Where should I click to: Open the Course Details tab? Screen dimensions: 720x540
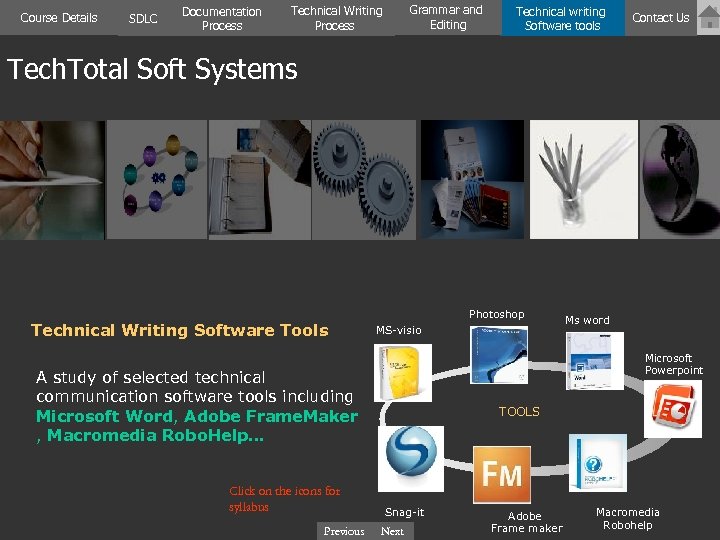(x=59, y=17)
